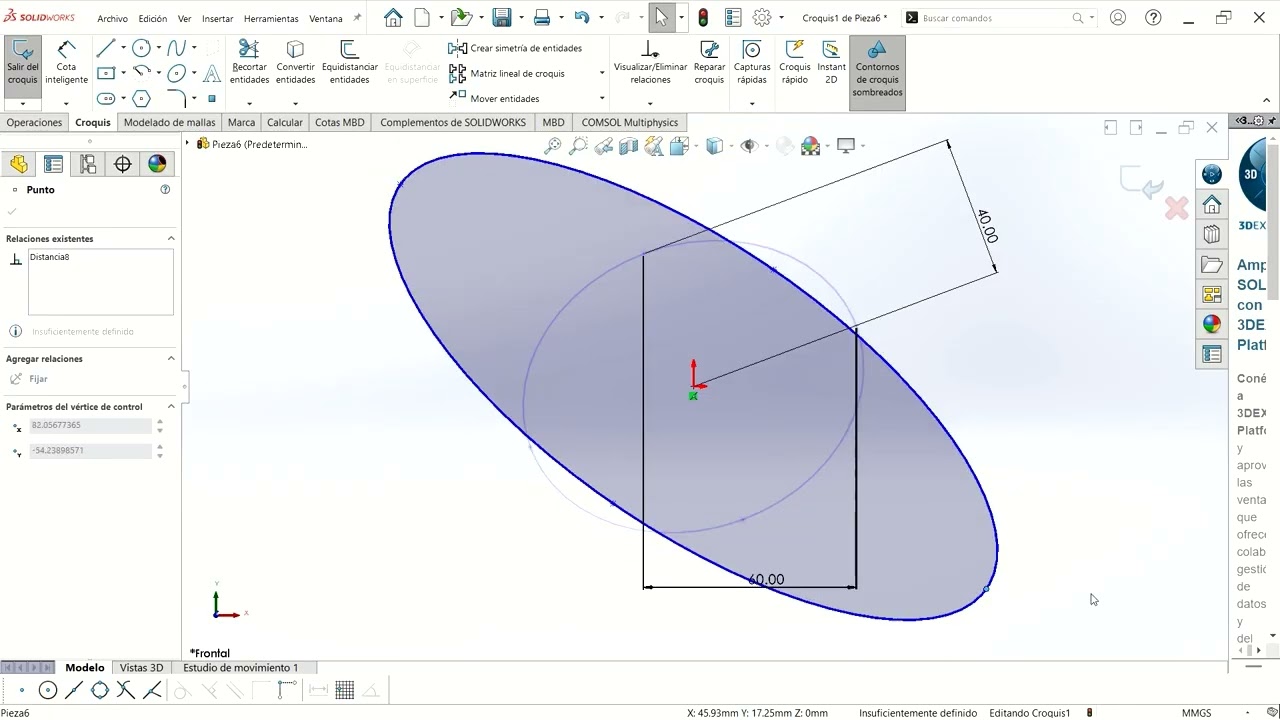The image size is (1280, 720).
Task: Select the Ellipse sketch tool
Action: click(177, 73)
